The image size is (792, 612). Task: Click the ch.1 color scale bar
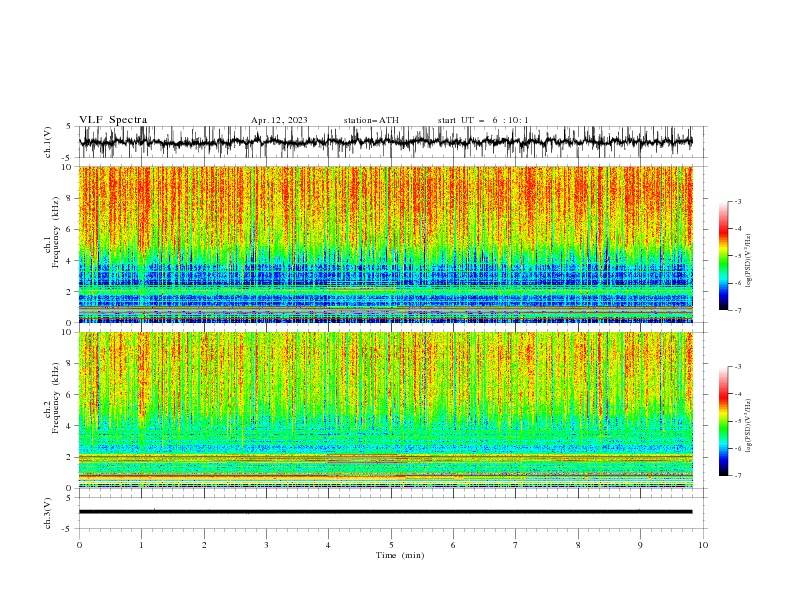click(x=724, y=256)
